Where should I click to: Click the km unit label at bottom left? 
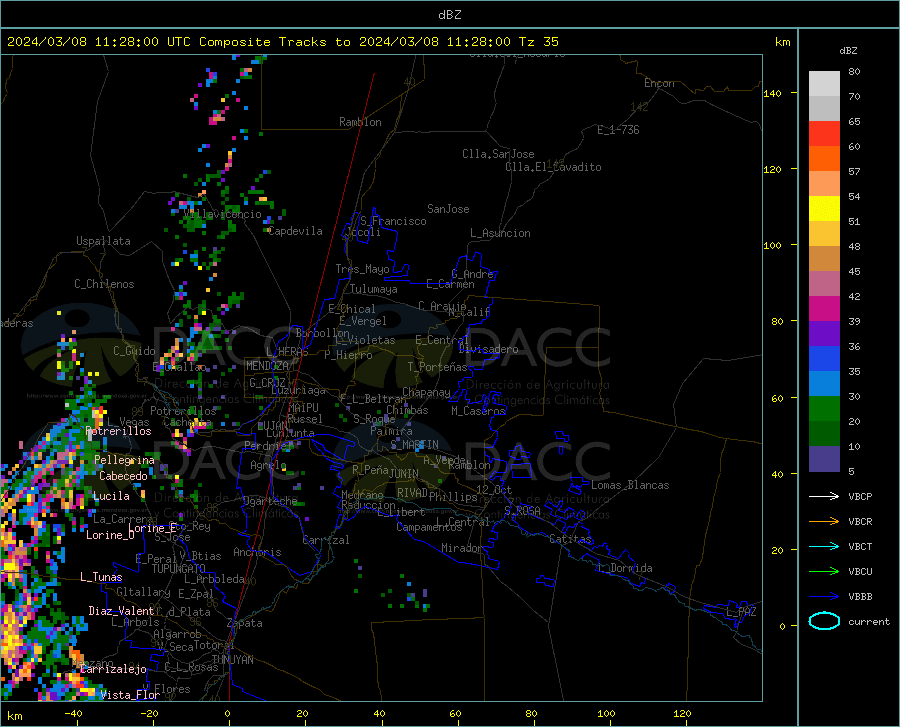pyautogui.click(x=15, y=716)
